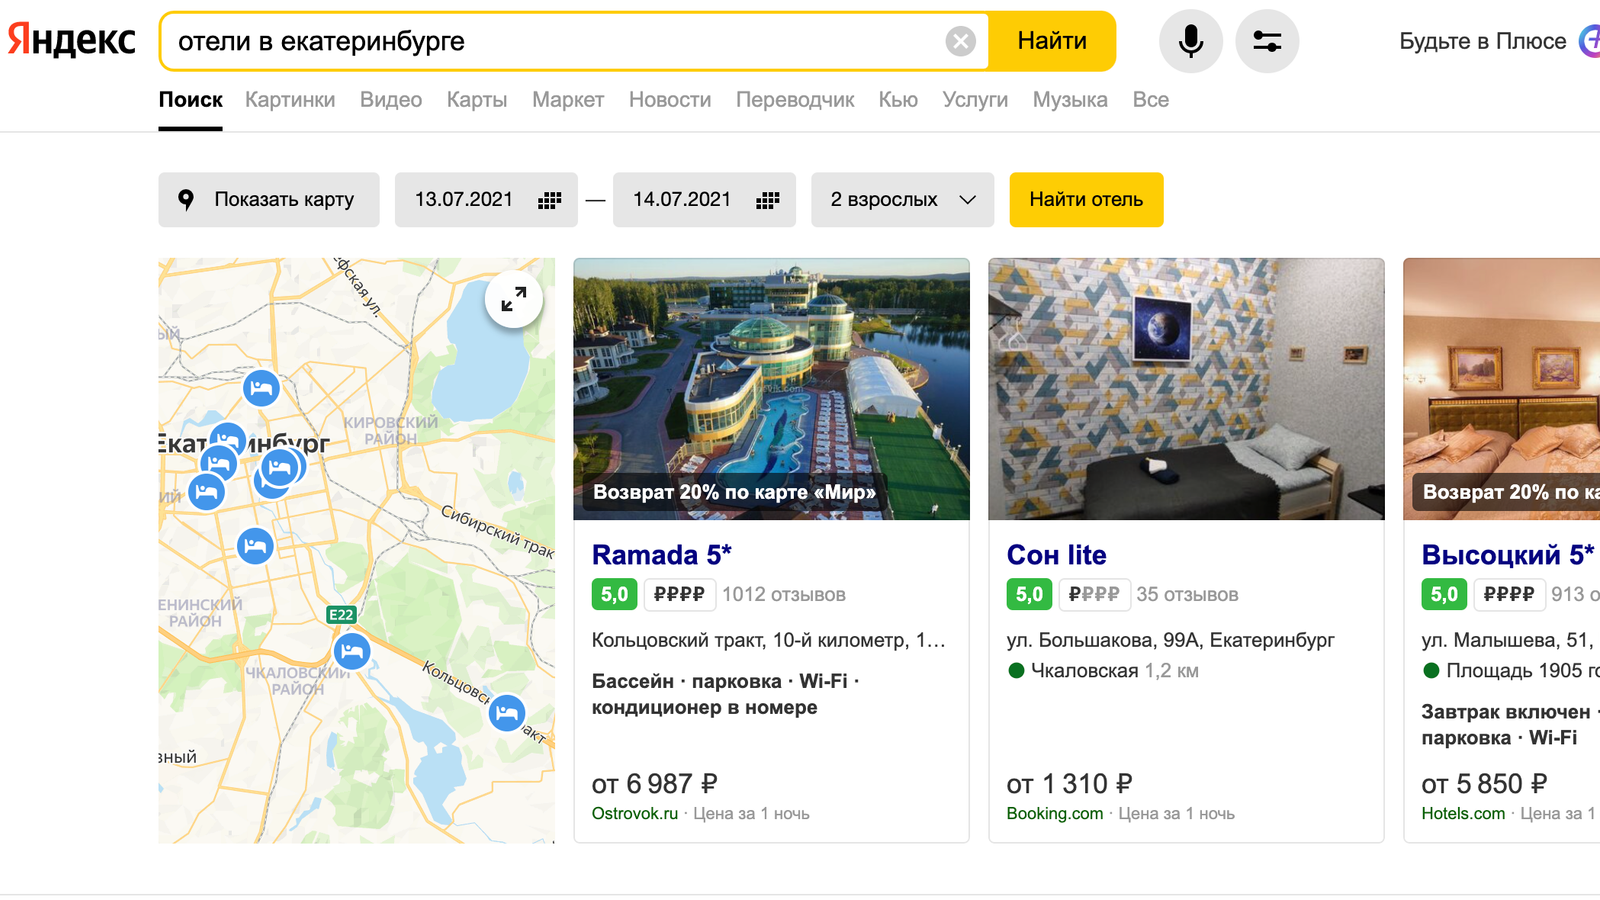Click the Yandex logo
The image size is (1600, 900).
click(x=72, y=41)
